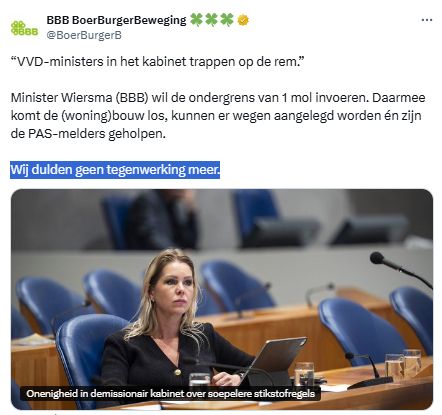Click the third green clover emoji
The image size is (442, 415).
click(227, 20)
